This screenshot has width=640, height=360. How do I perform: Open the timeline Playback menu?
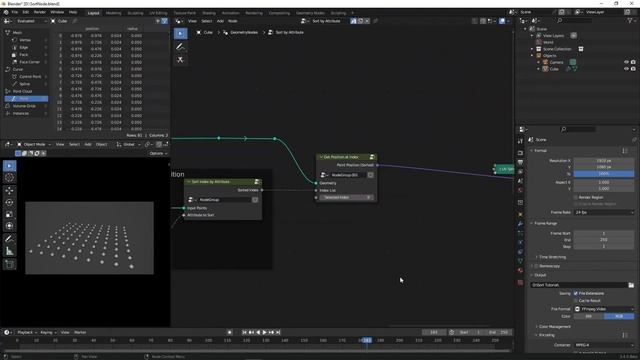27,332
